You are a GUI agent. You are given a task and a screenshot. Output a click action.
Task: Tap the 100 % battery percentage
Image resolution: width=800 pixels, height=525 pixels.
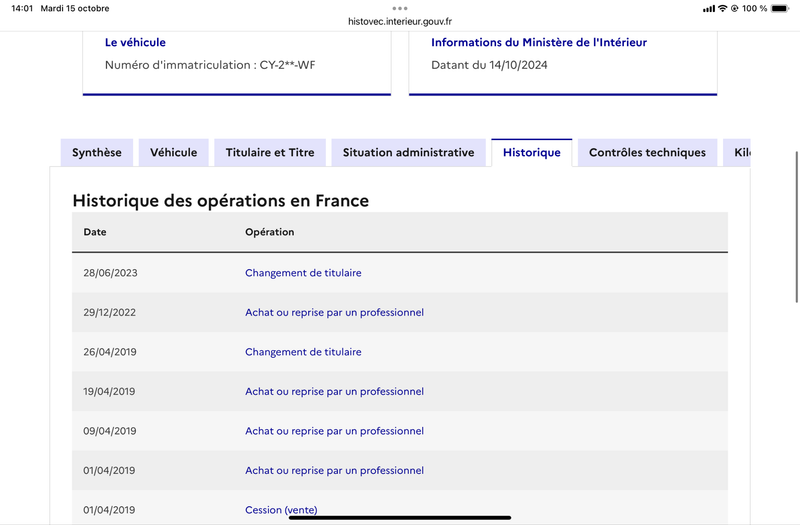point(755,8)
